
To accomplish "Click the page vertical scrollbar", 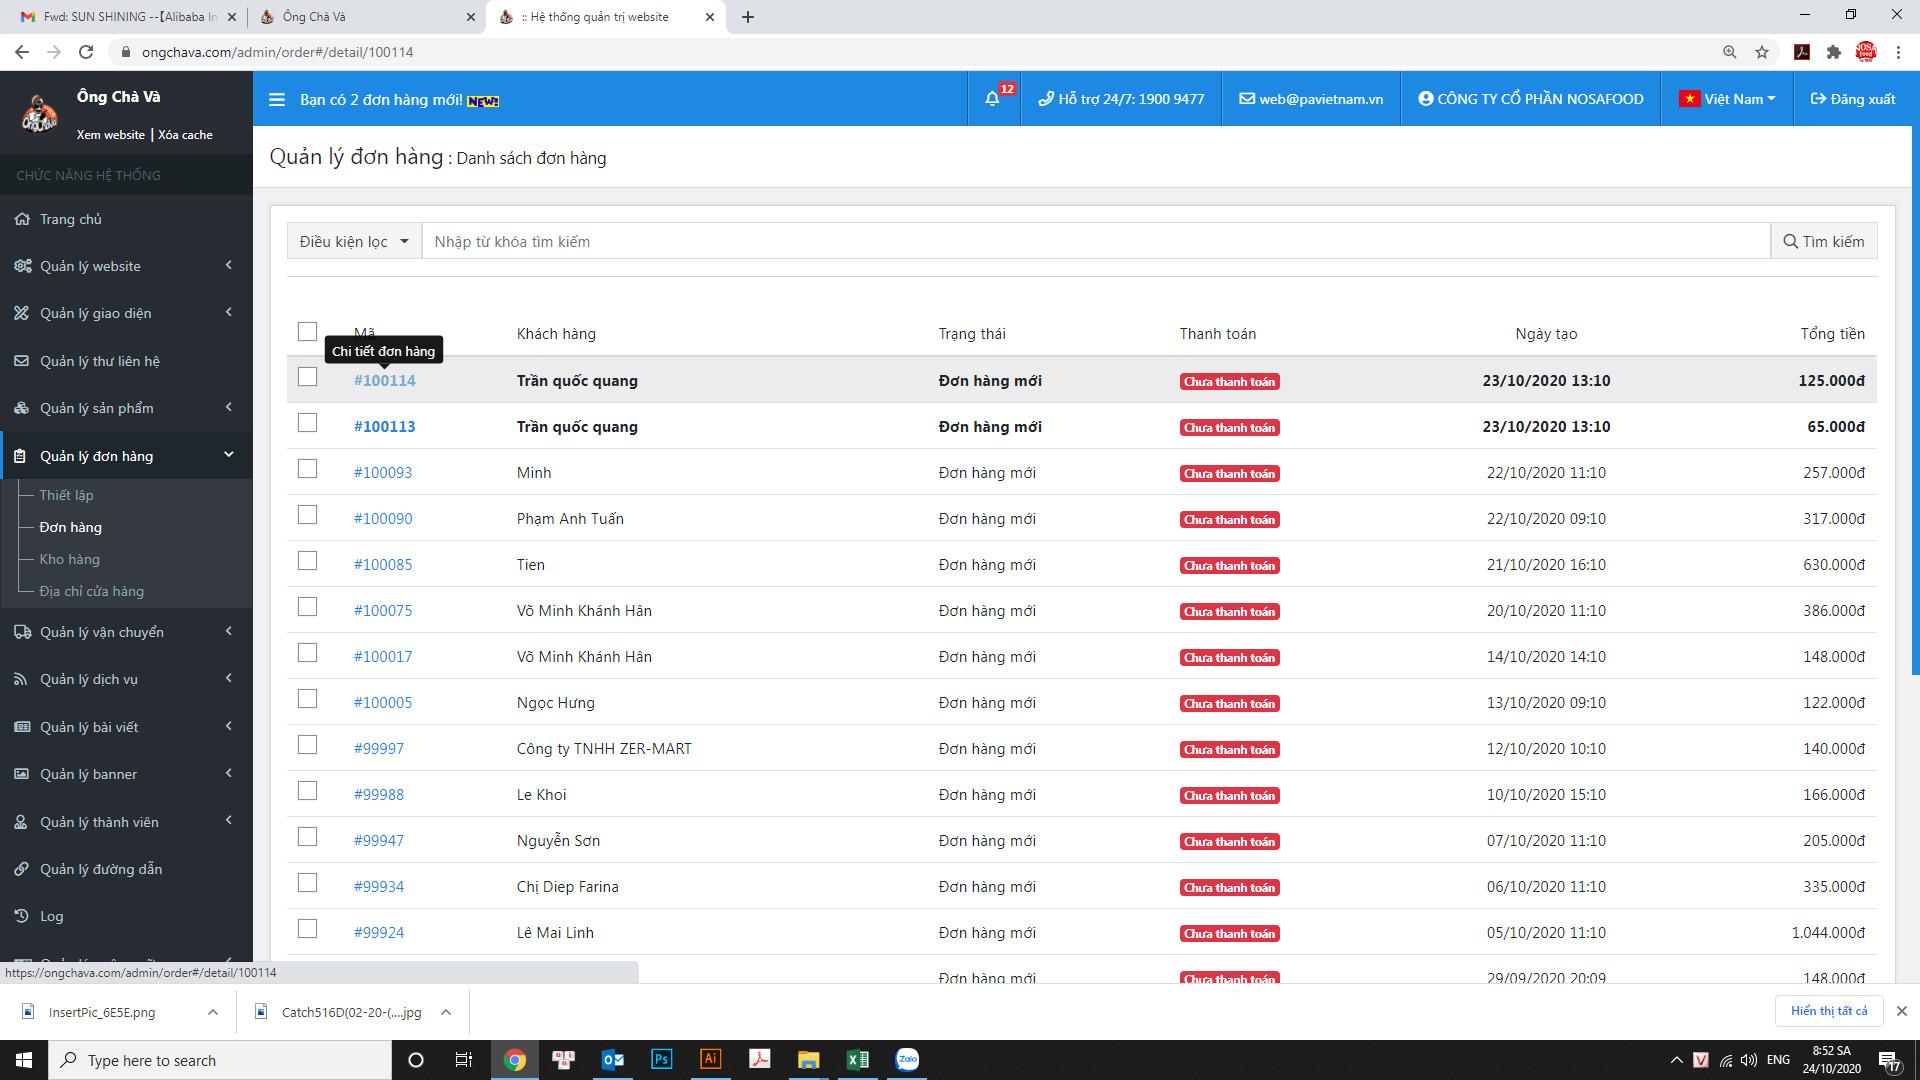I will pyautogui.click(x=1914, y=400).
